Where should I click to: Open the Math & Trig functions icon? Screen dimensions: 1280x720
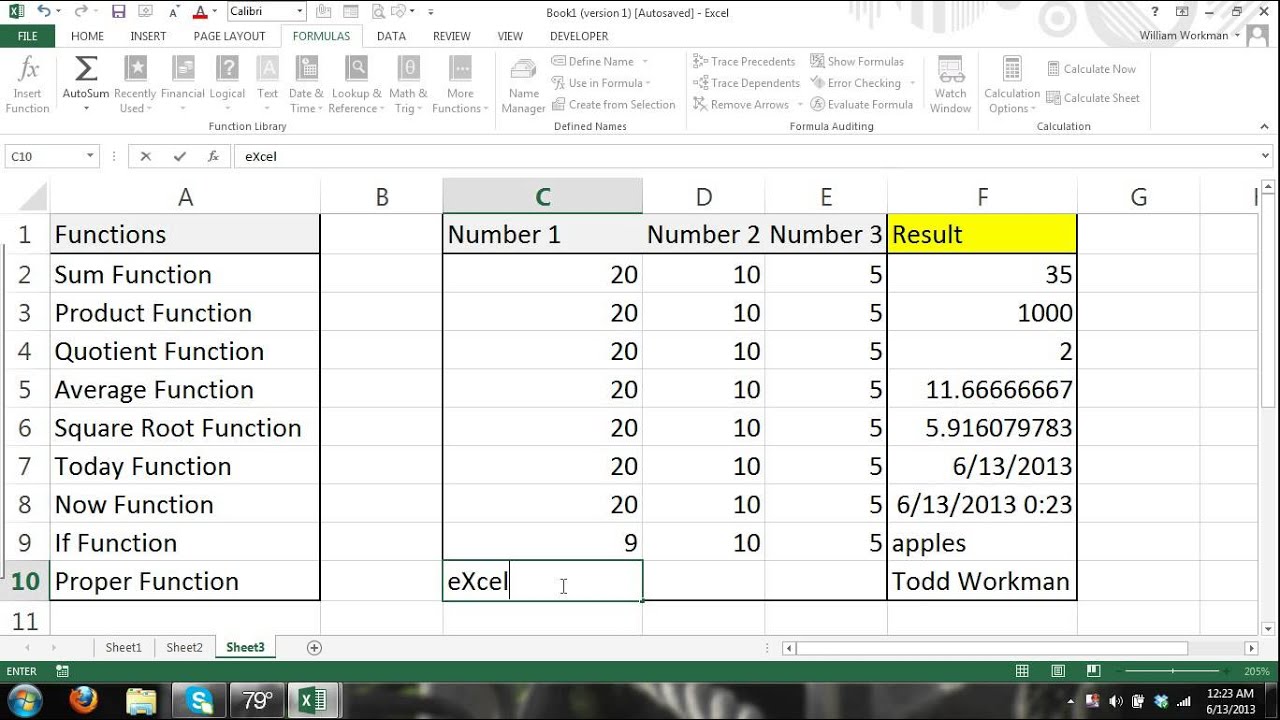409,69
